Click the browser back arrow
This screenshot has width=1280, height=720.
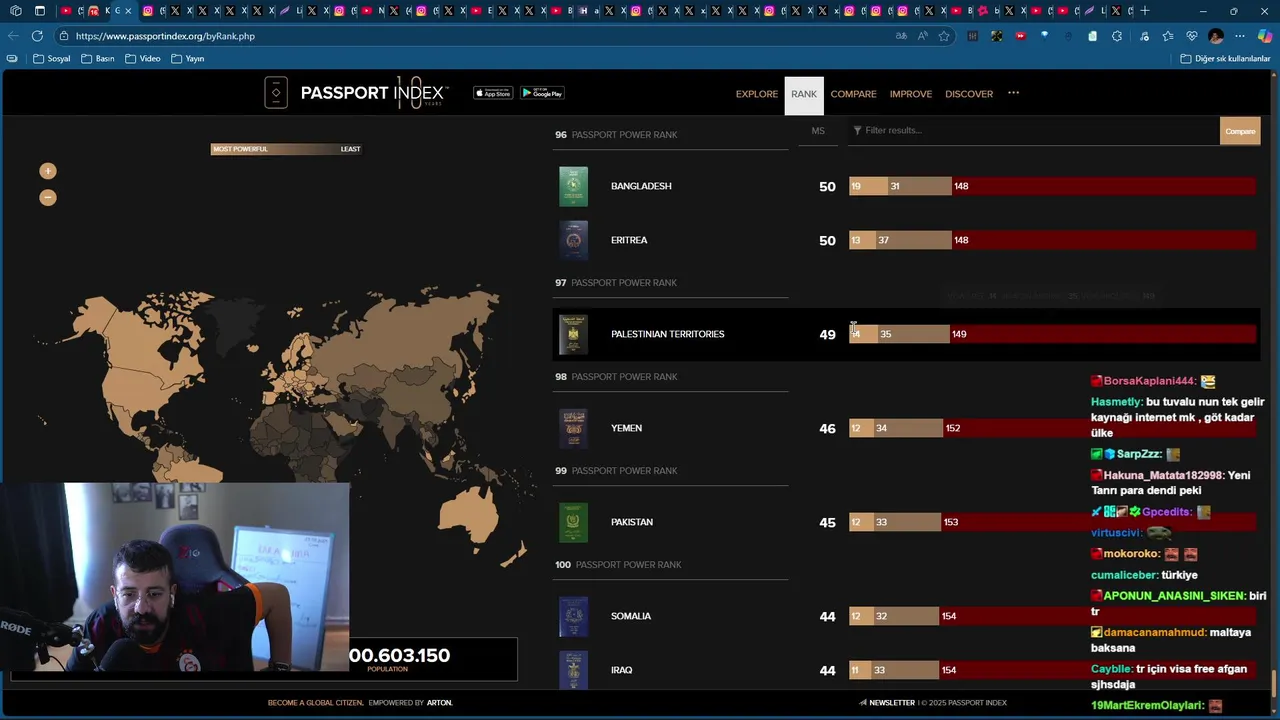click(x=13, y=36)
